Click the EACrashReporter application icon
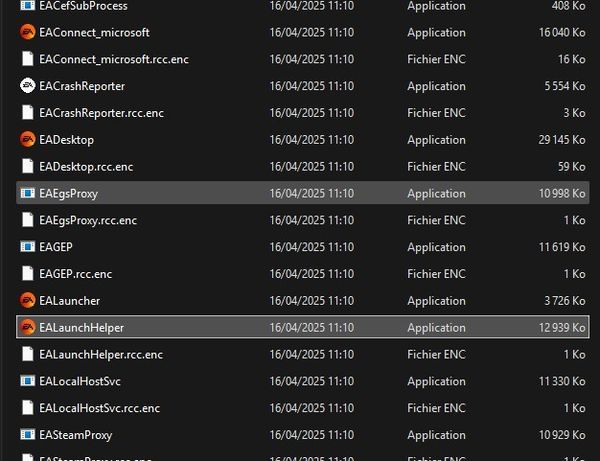The width and height of the screenshot is (600, 461). 28,86
